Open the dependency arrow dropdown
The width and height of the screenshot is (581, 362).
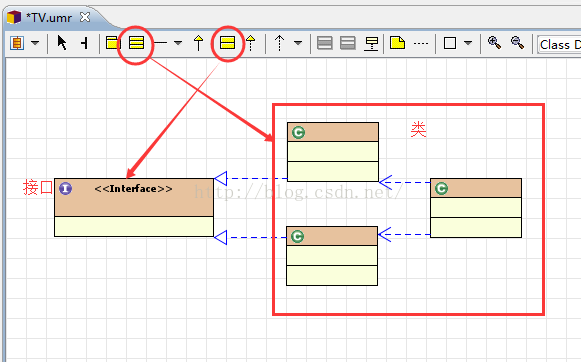point(298,43)
